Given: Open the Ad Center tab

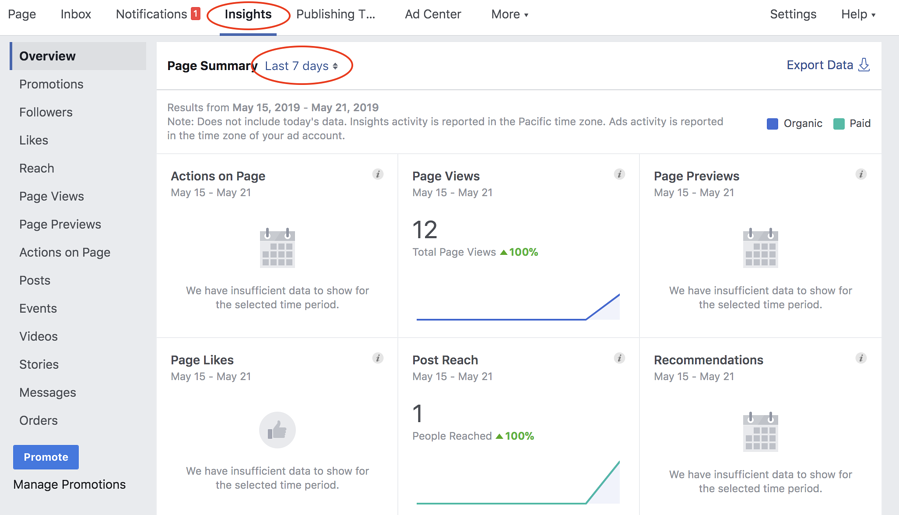Looking at the screenshot, I should click(x=433, y=14).
